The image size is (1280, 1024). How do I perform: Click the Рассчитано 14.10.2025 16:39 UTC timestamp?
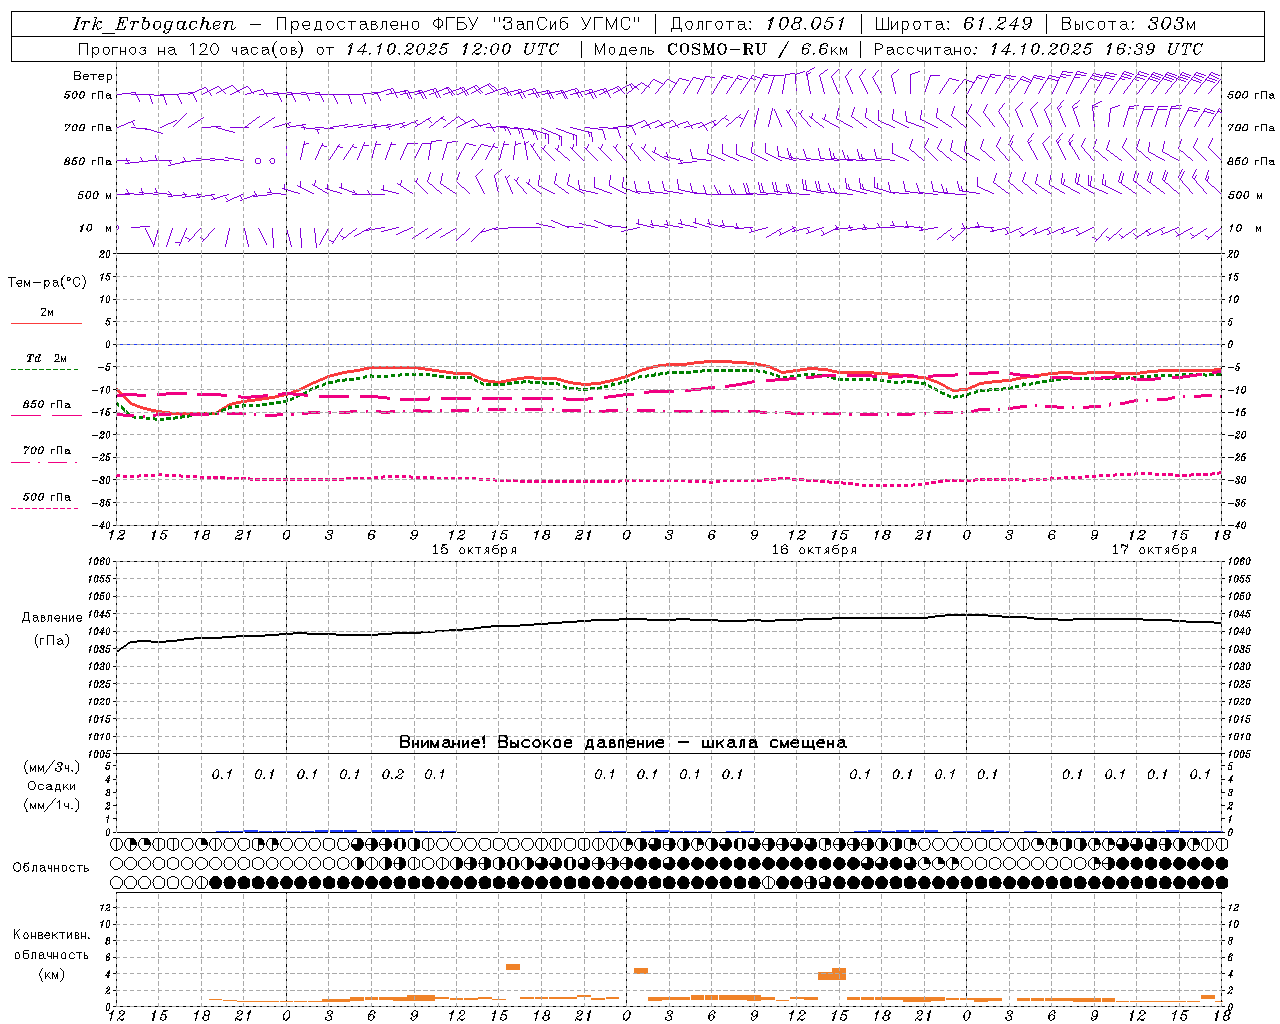click(1038, 49)
